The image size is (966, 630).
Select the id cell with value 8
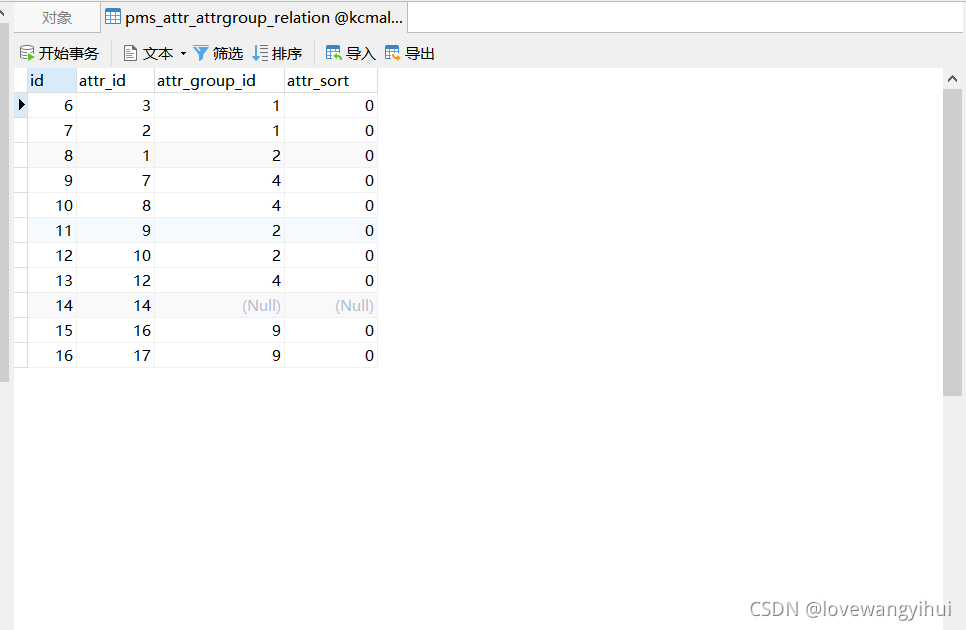click(x=52, y=156)
